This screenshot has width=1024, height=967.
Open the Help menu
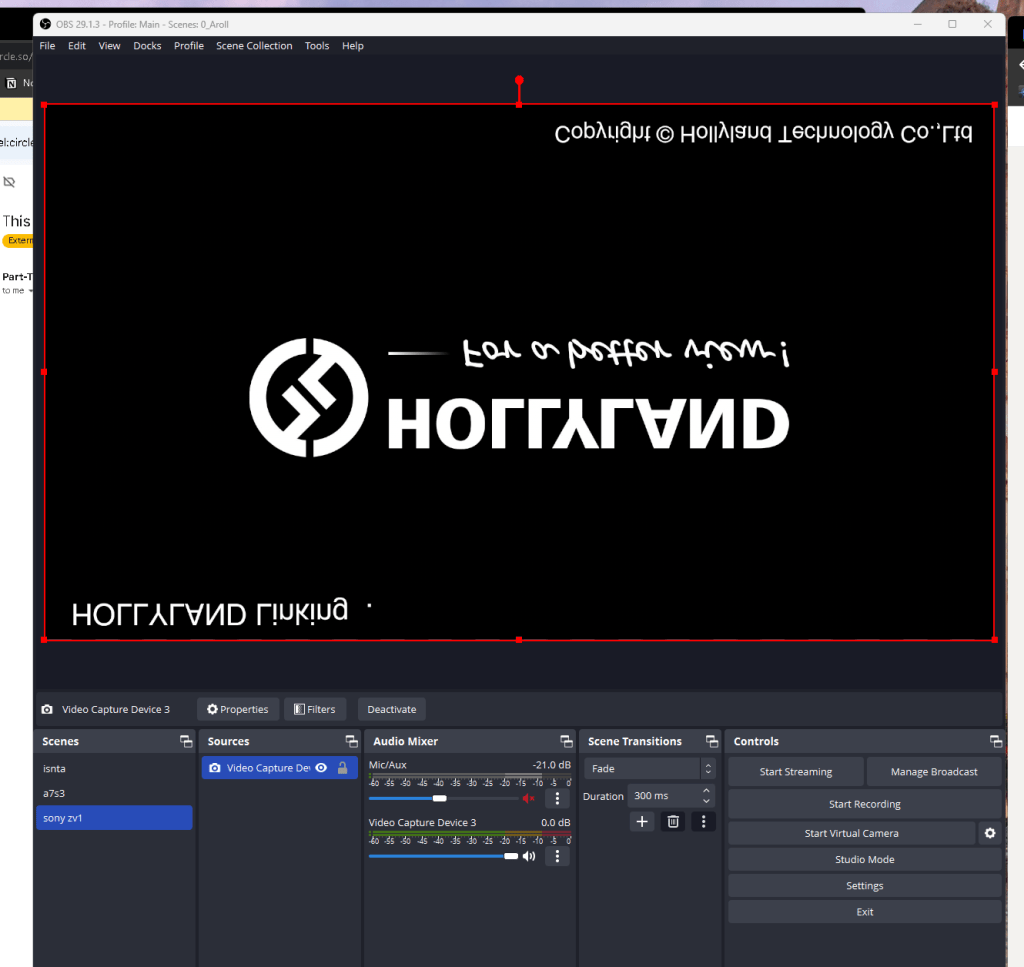coord(353,46)
